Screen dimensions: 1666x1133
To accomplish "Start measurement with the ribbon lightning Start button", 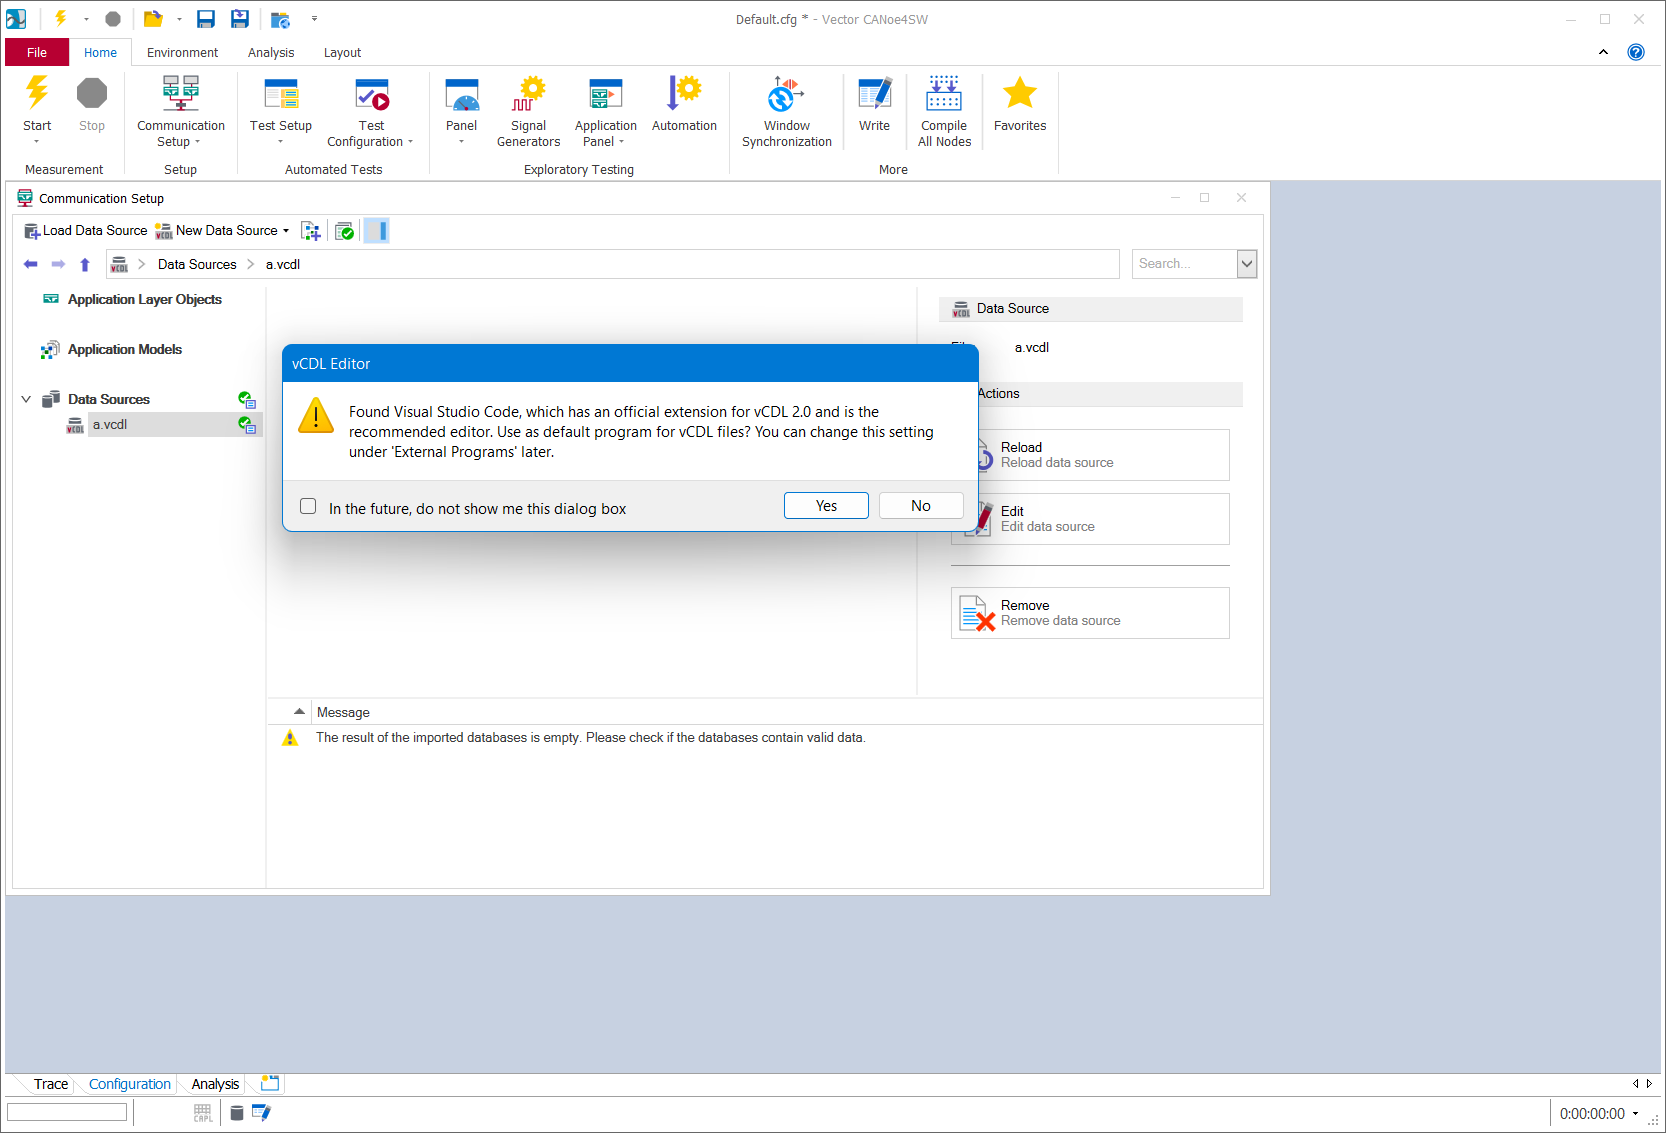I will coord(37,93).
